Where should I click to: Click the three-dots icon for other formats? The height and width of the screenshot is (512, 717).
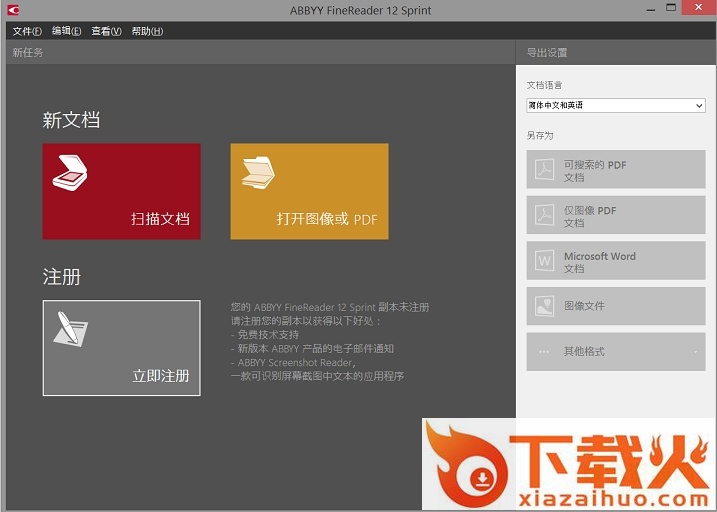544,352
